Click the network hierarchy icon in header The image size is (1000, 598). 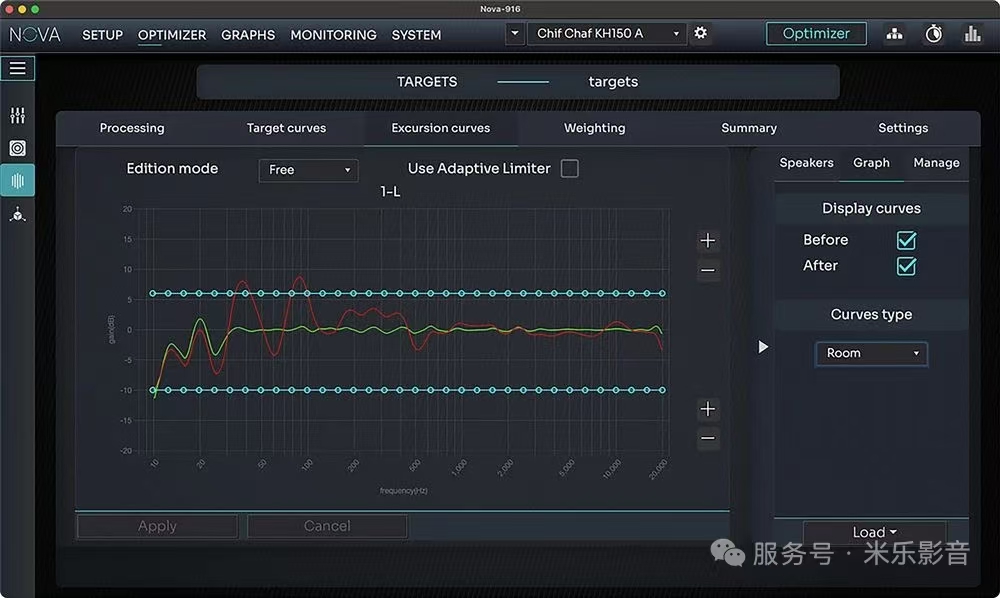point(894,34)
